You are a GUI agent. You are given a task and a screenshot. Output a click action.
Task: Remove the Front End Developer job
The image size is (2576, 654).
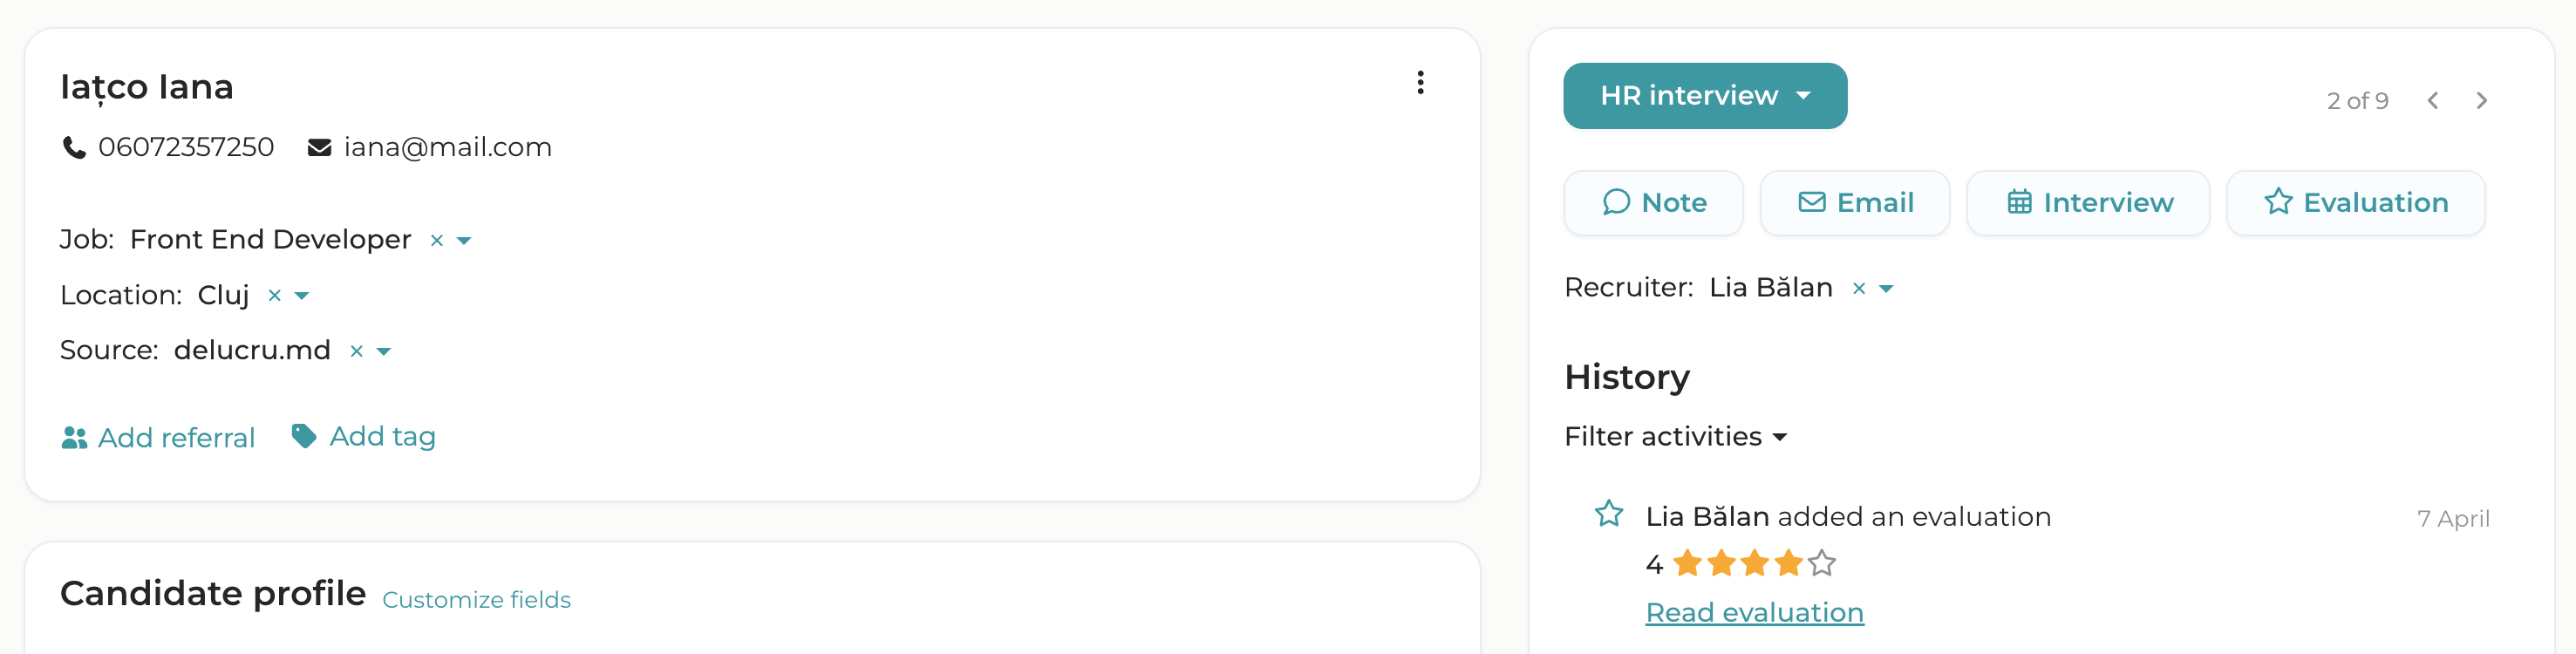click(x=437, y=241)
